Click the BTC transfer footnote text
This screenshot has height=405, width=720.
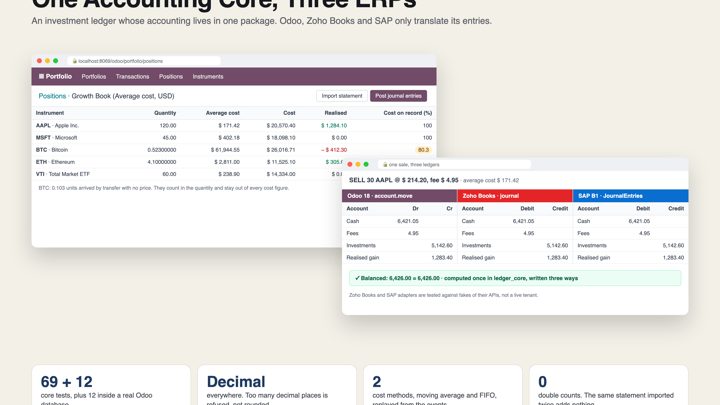(163, 188)
